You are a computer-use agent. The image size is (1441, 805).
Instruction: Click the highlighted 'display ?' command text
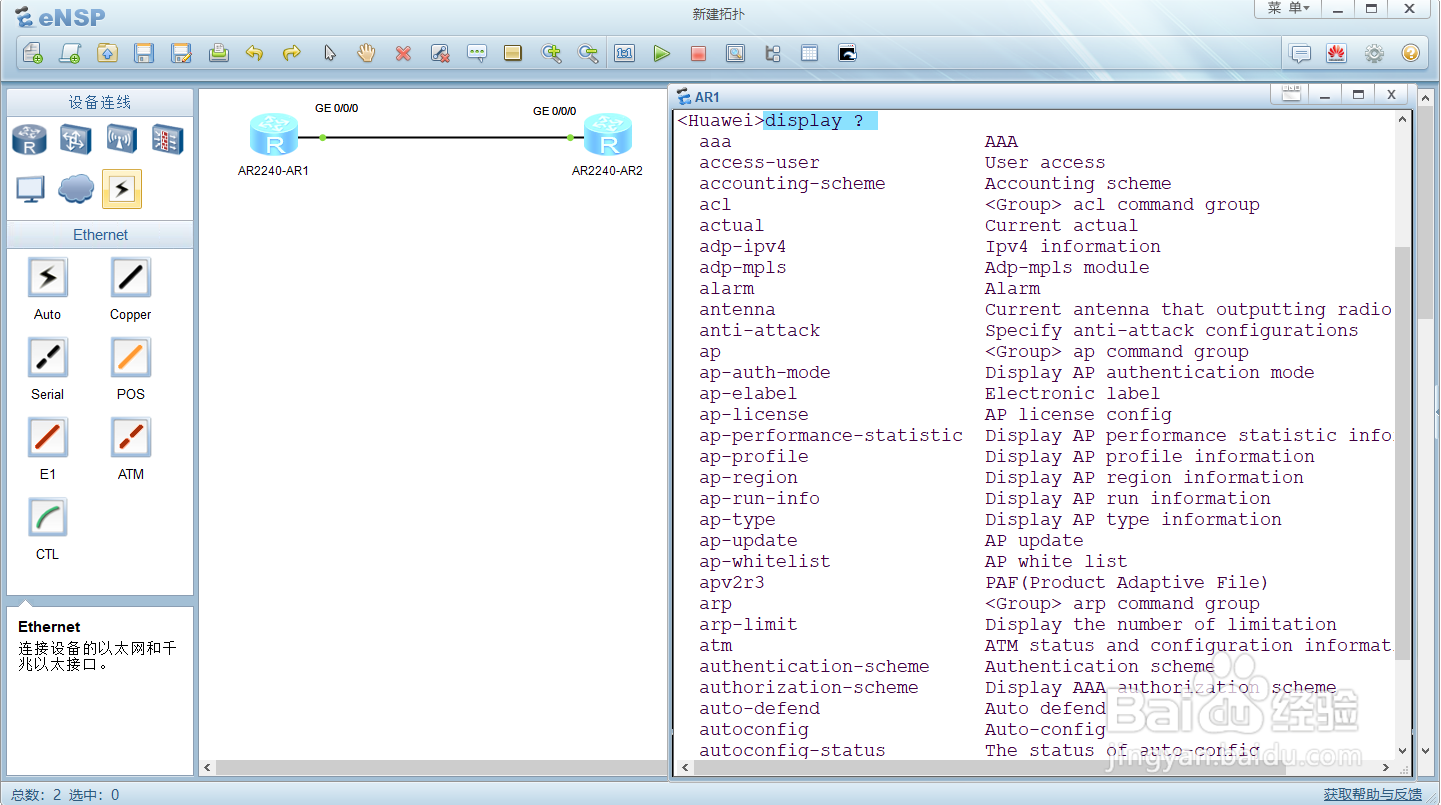pos(820,120)
